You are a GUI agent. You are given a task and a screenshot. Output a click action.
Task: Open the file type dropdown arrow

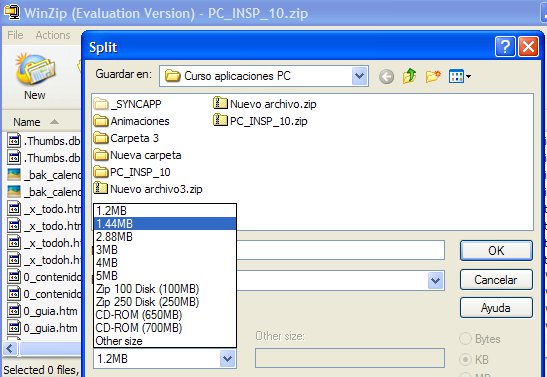(x=435, y=280)
